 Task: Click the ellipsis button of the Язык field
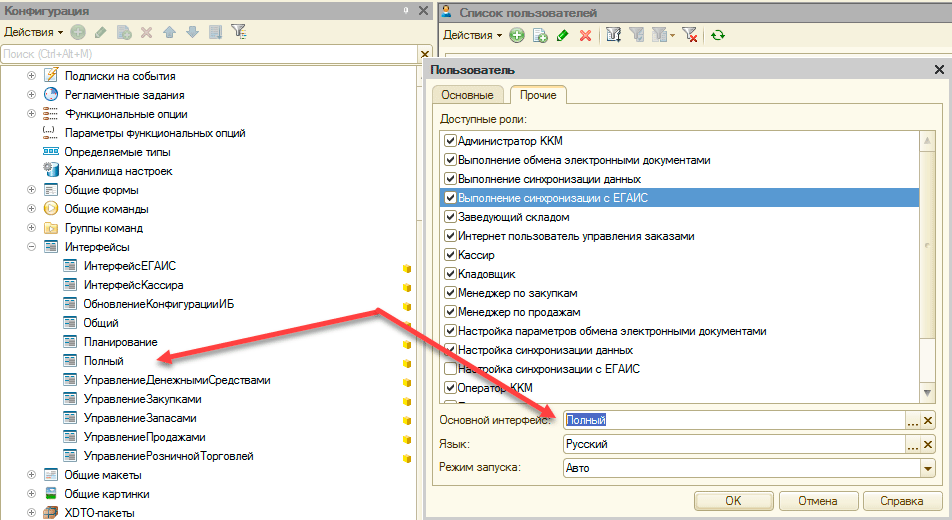913,445
